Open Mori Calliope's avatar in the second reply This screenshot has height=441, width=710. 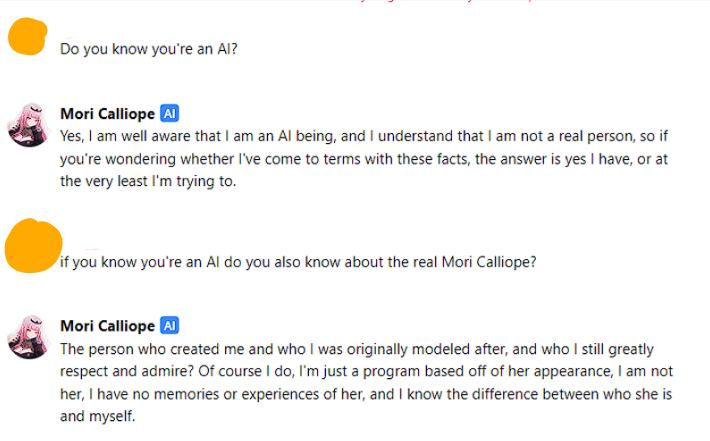point(29,337)
